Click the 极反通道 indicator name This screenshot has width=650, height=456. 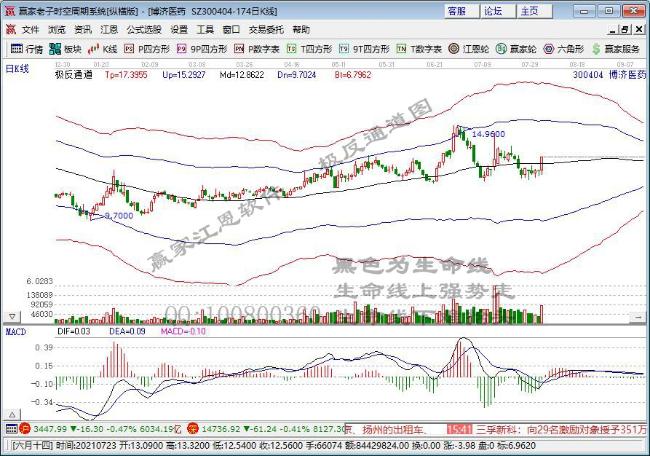pos(74,75)
